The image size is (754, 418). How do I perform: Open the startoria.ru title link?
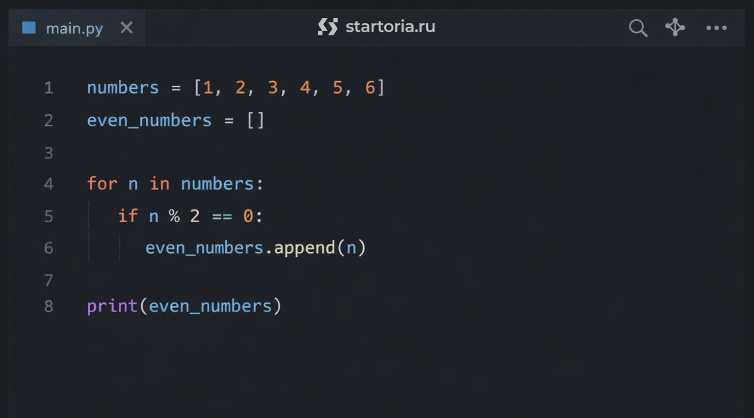390,26
